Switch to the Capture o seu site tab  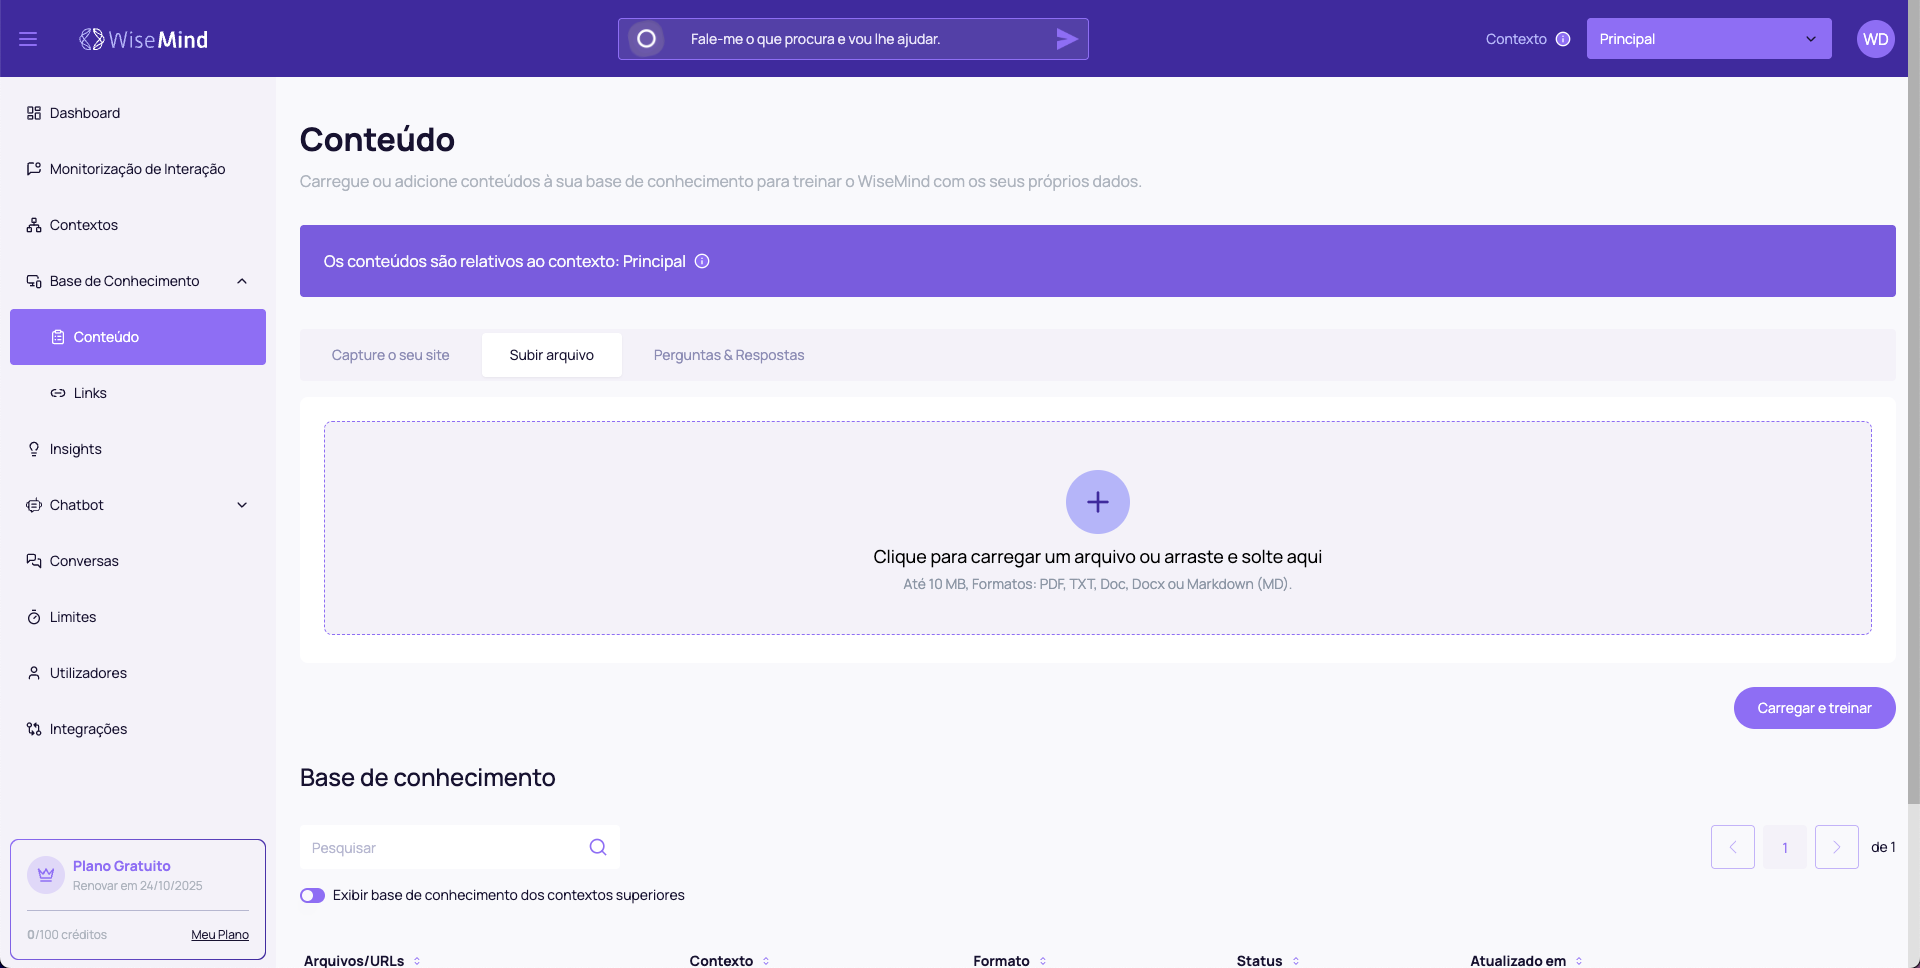point(390,355)
